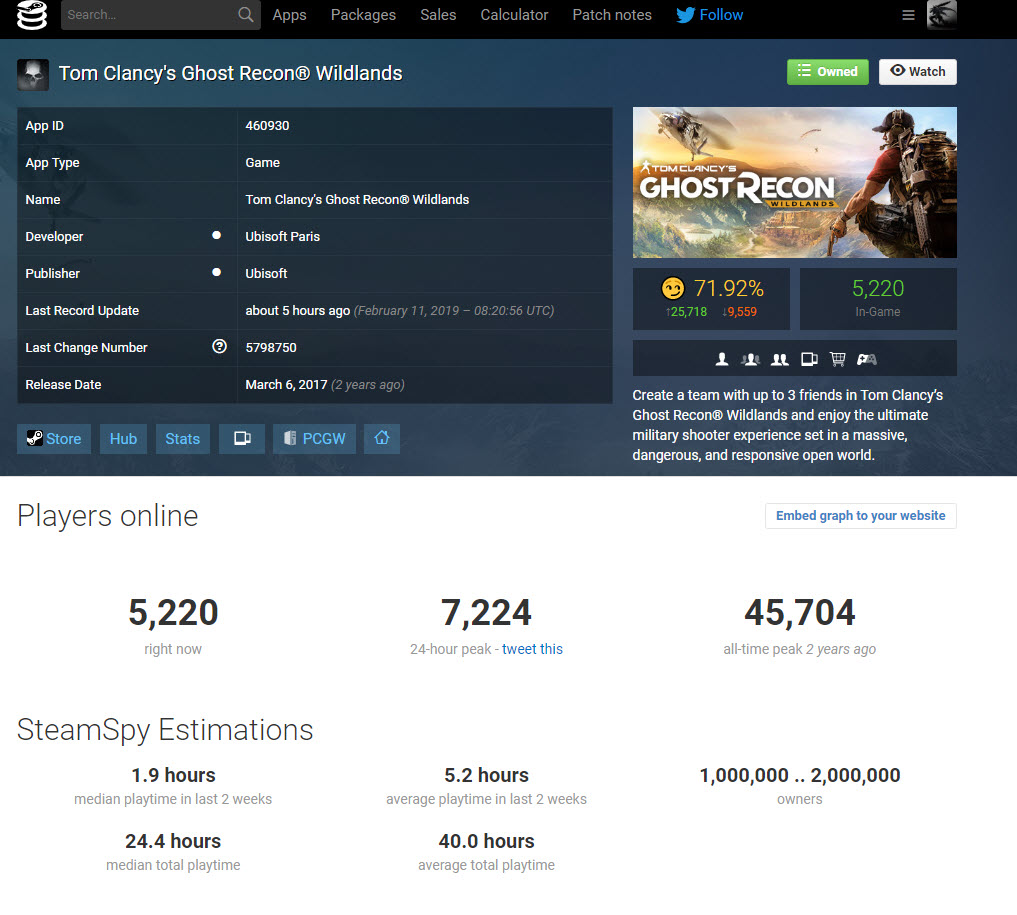
Task: Open the home website icon button
Action: 382,439
